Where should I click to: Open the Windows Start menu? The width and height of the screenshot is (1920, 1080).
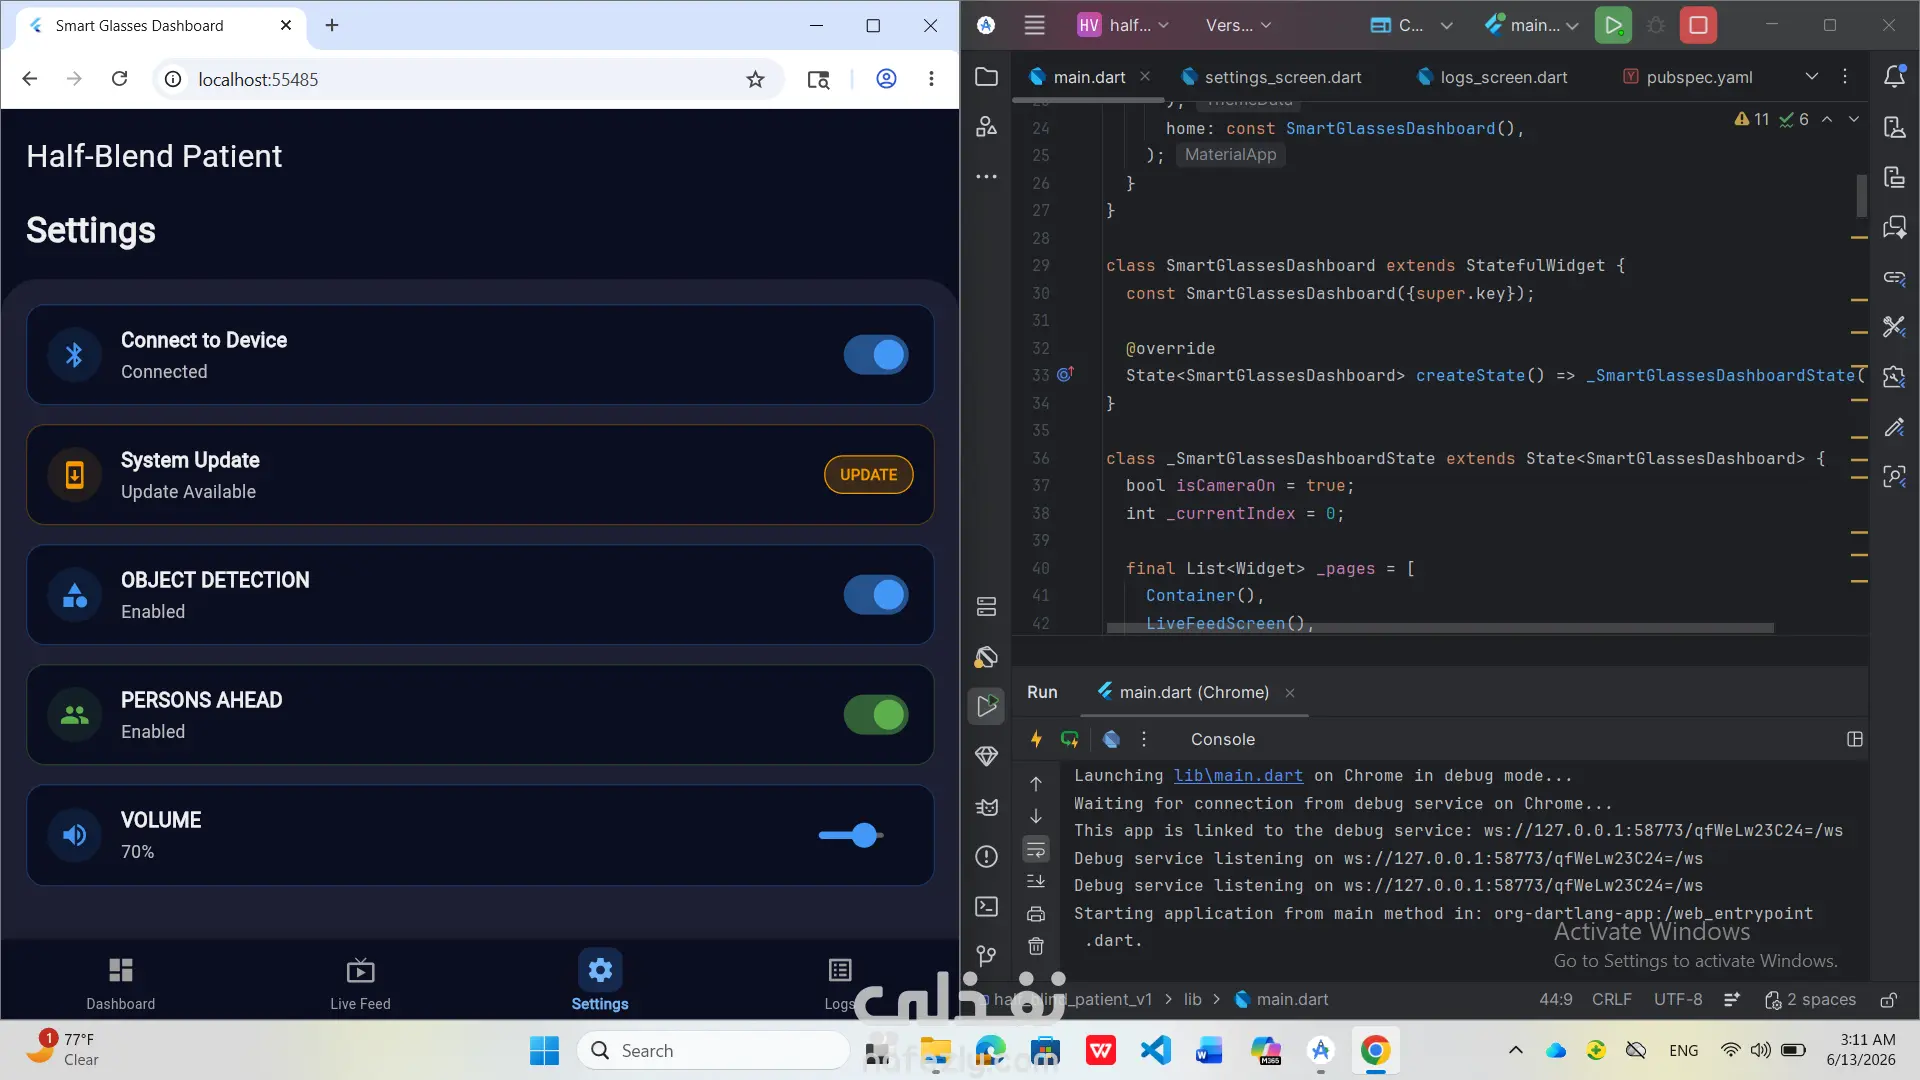(544, 1050)
